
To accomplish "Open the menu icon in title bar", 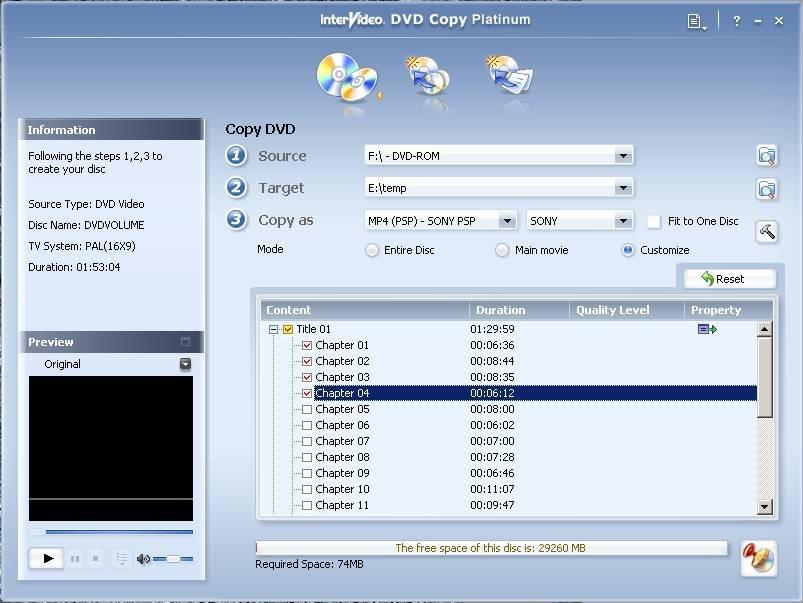I will pos(696,21).
